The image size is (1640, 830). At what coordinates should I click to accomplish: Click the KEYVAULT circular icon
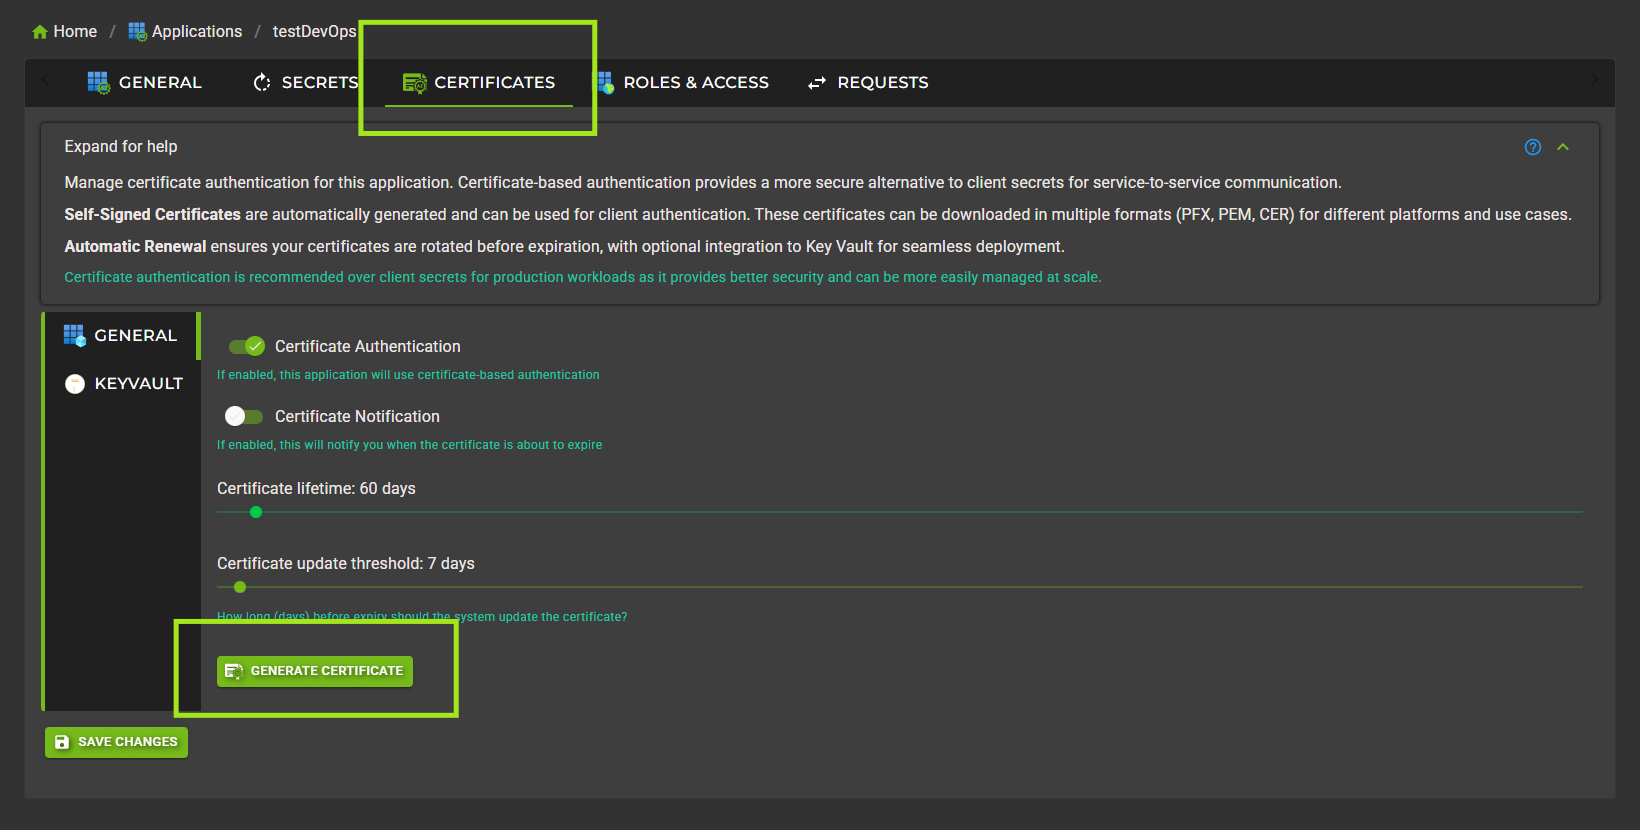pos(75,384)
